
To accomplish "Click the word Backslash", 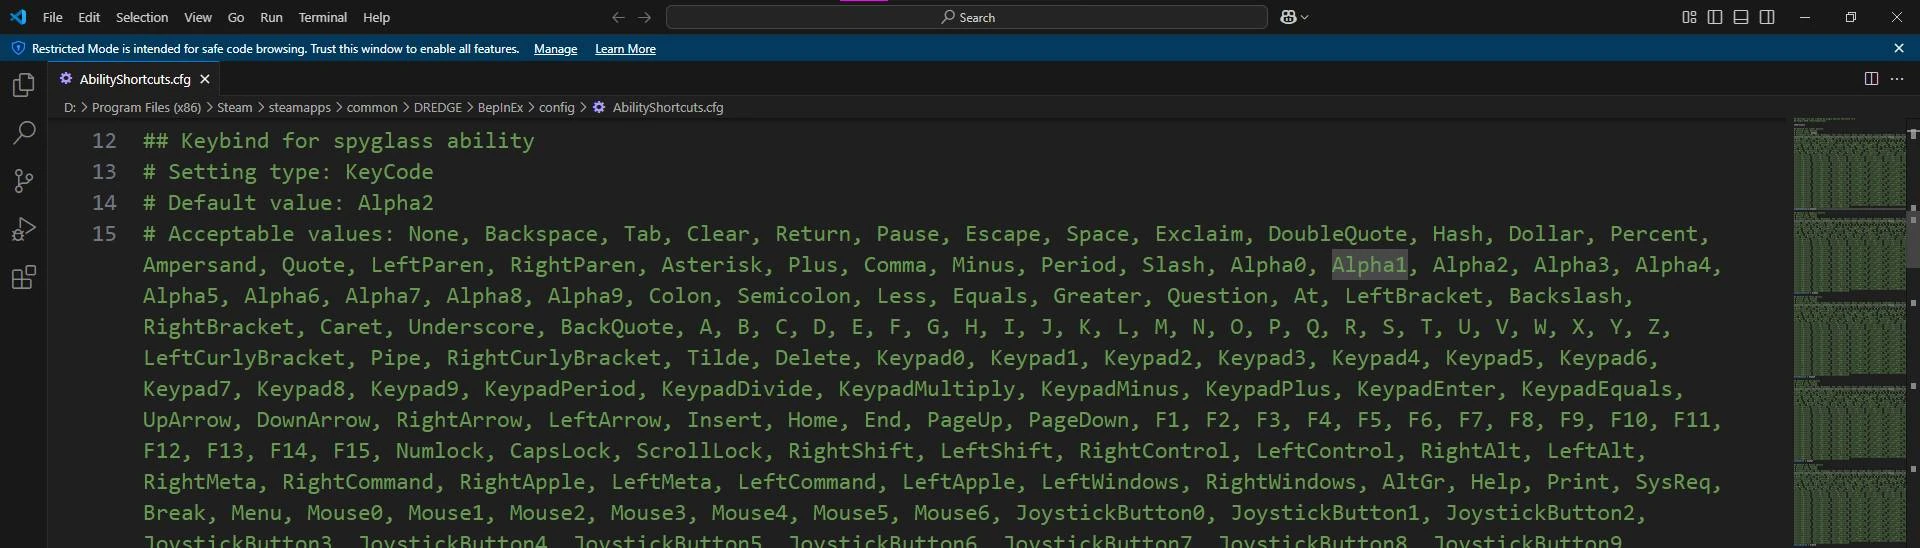I will 1565,296.
